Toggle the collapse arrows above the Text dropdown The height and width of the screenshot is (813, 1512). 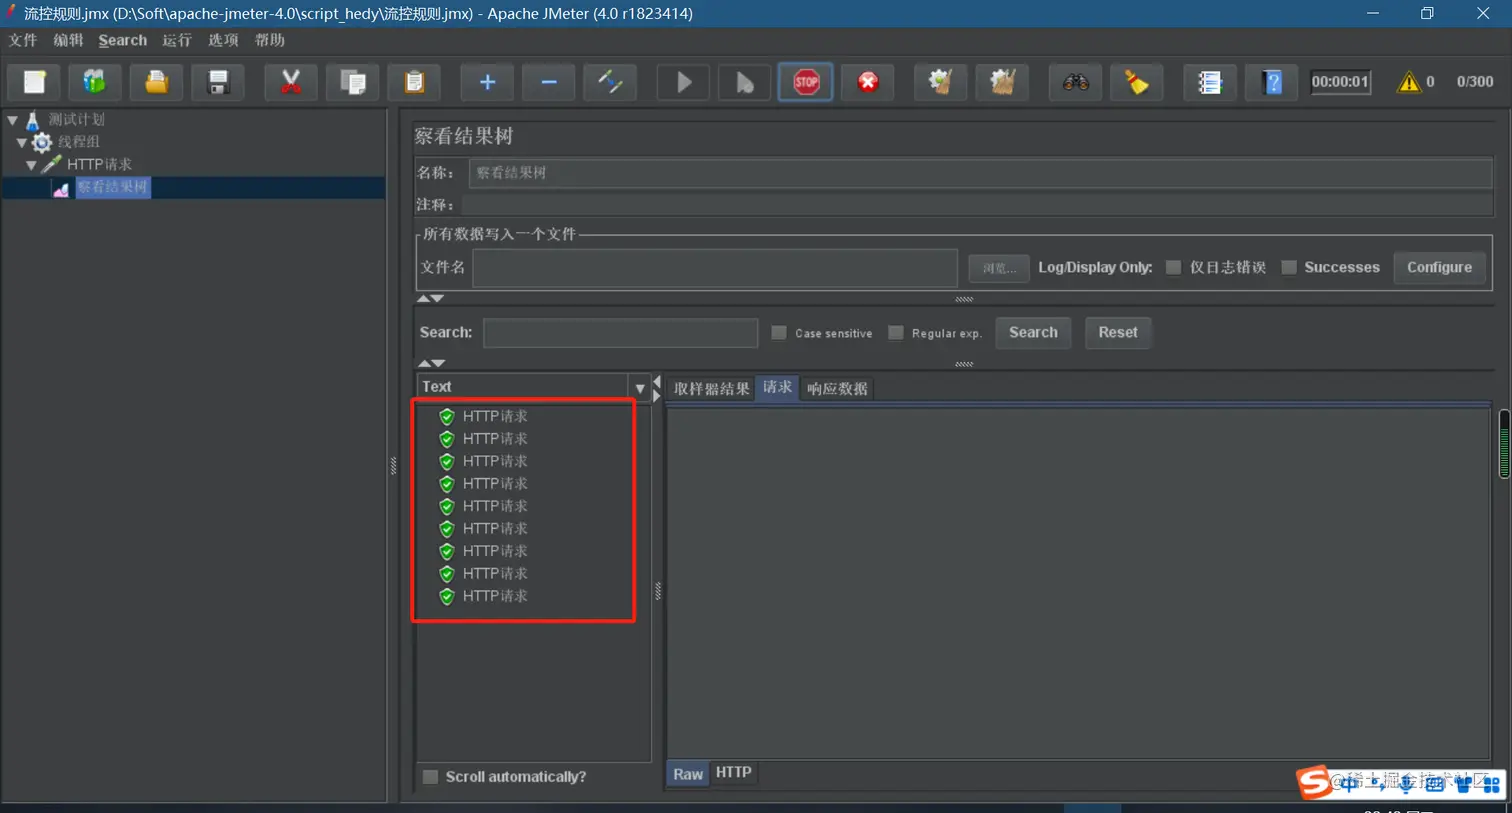[x=431, y=363]
